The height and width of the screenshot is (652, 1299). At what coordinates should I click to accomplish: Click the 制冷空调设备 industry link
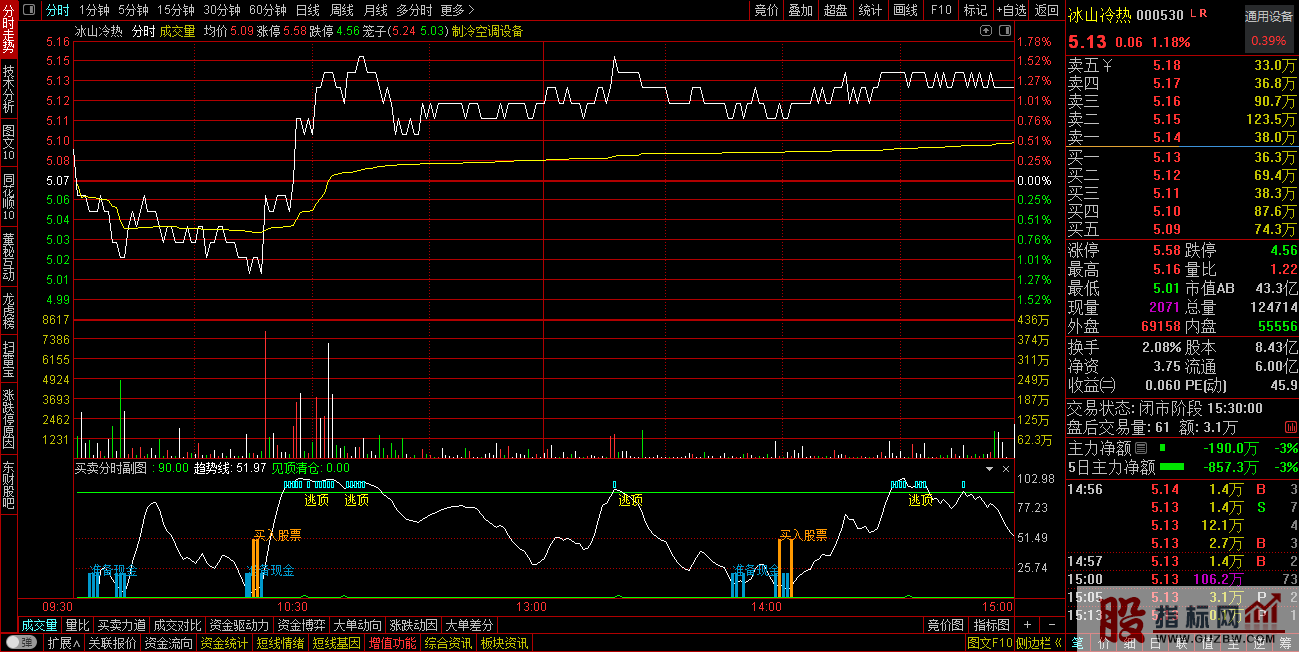pos(487,31)
